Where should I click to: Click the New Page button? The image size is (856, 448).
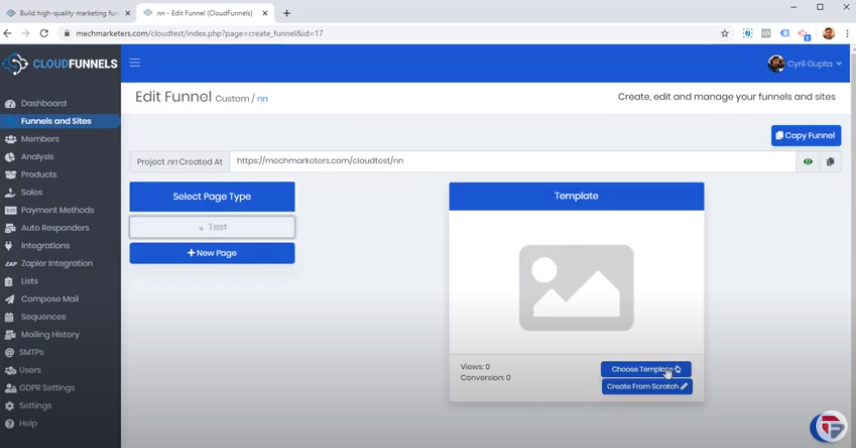212,253
